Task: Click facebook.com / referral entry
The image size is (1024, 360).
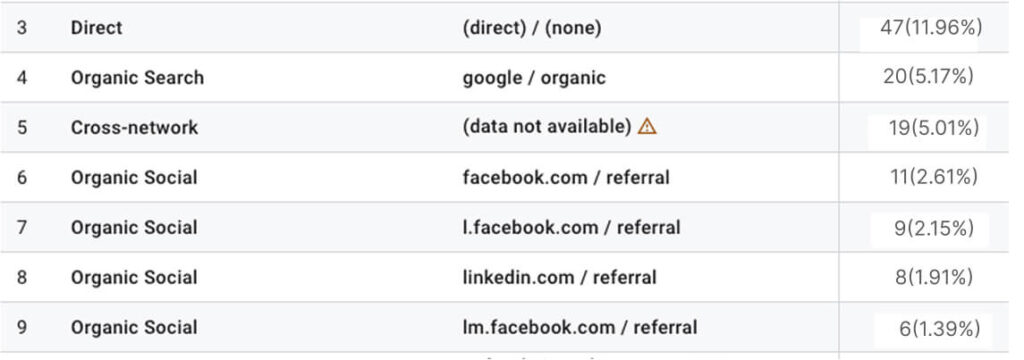Action: tap(566, 177)
